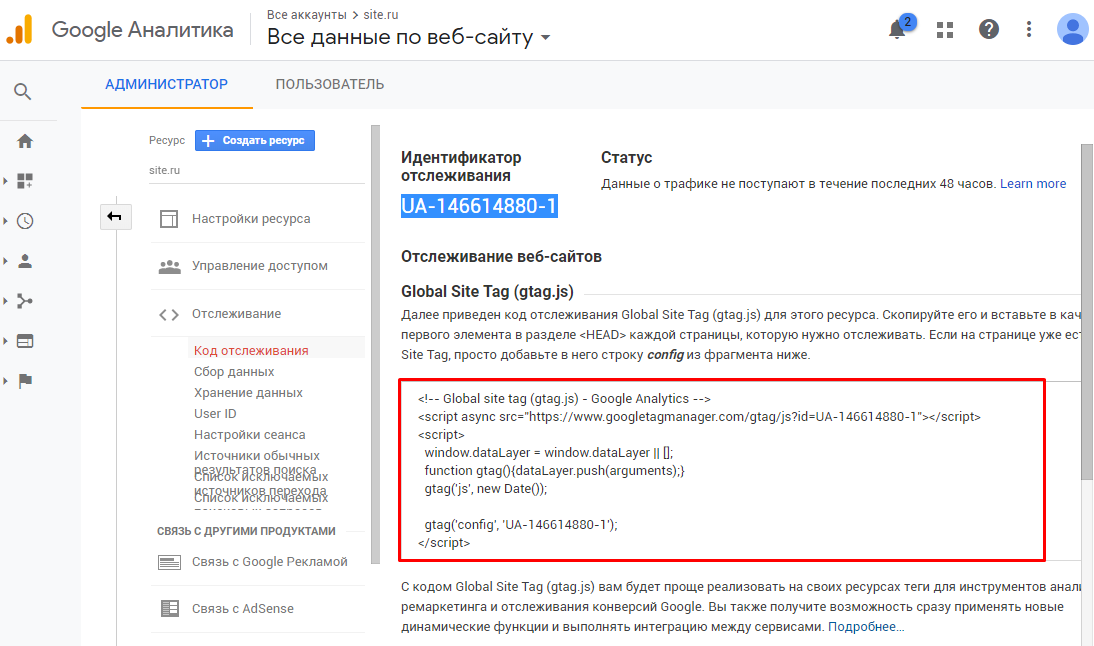Open the Google apps grid icon
Screen dimensions: 1094x646
pyautogui.click(x=945, y=29)
